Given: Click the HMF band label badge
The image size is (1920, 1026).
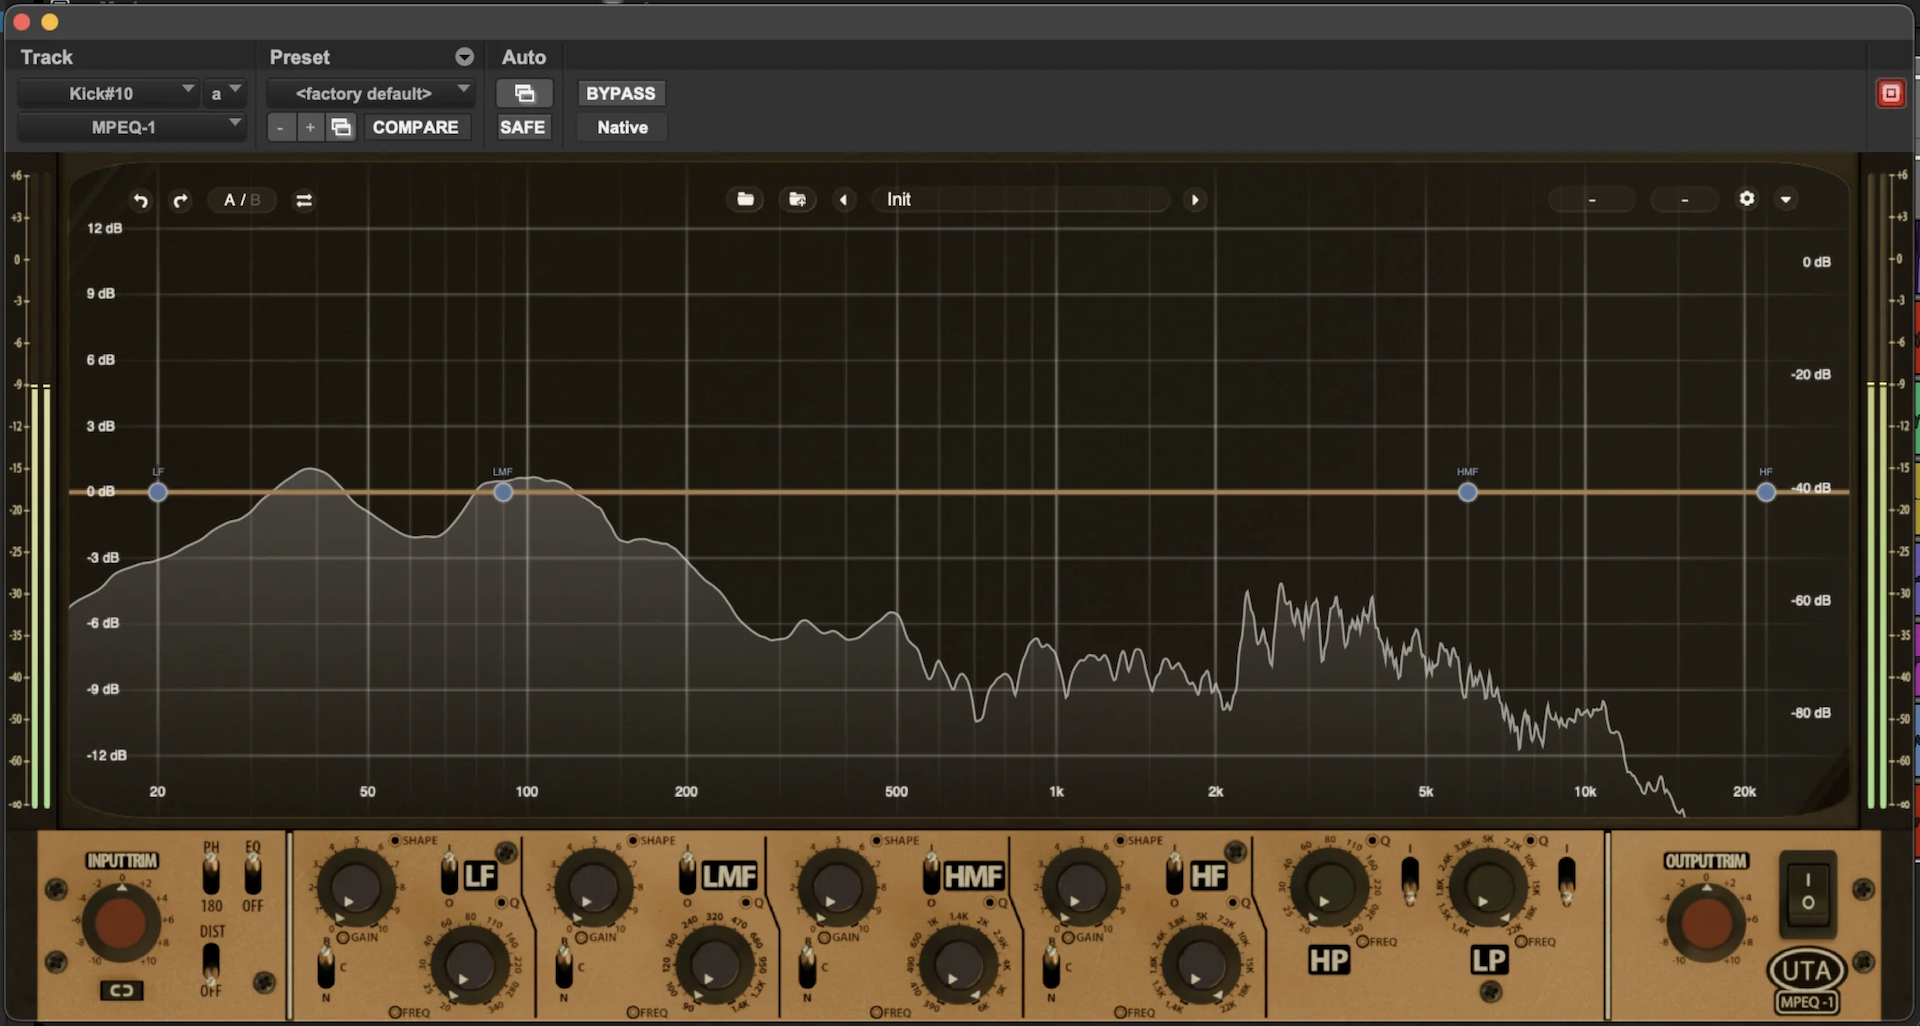Looking at the screenshot, I should (x=973, y=876).
